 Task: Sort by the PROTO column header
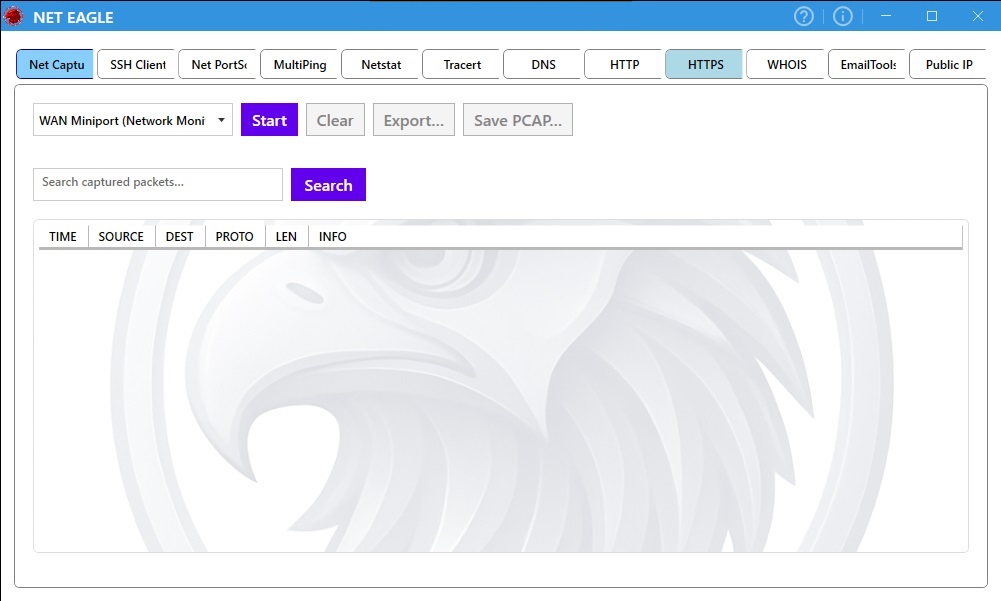tap(235, 236)
